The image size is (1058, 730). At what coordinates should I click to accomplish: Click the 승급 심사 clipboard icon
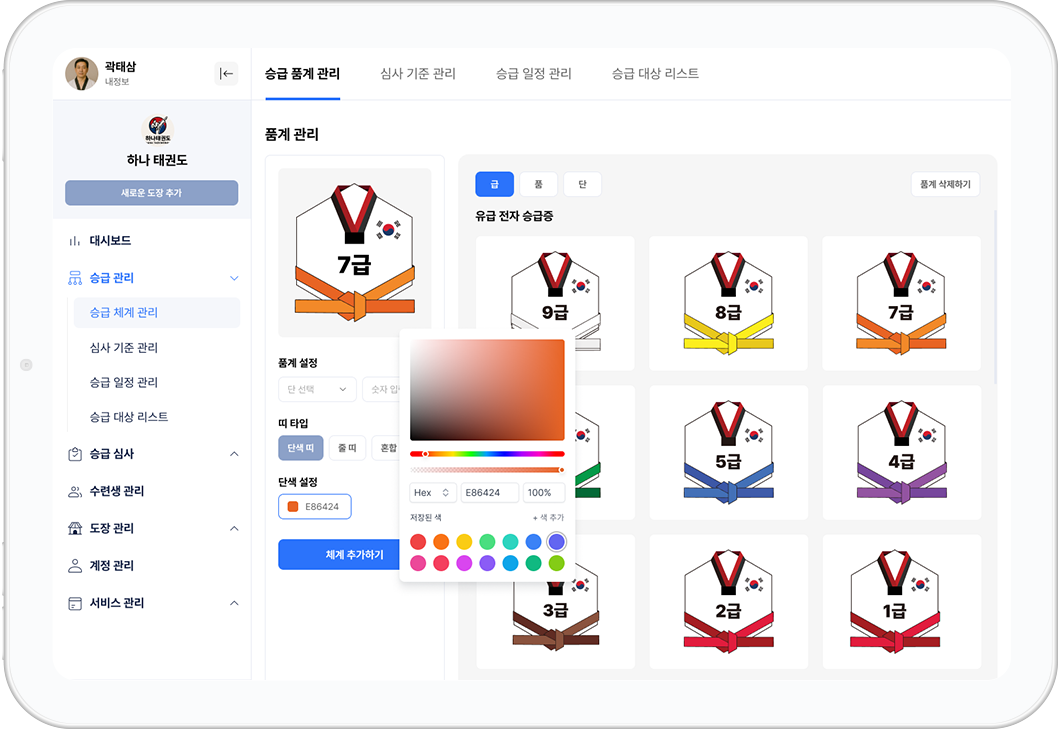74,454
